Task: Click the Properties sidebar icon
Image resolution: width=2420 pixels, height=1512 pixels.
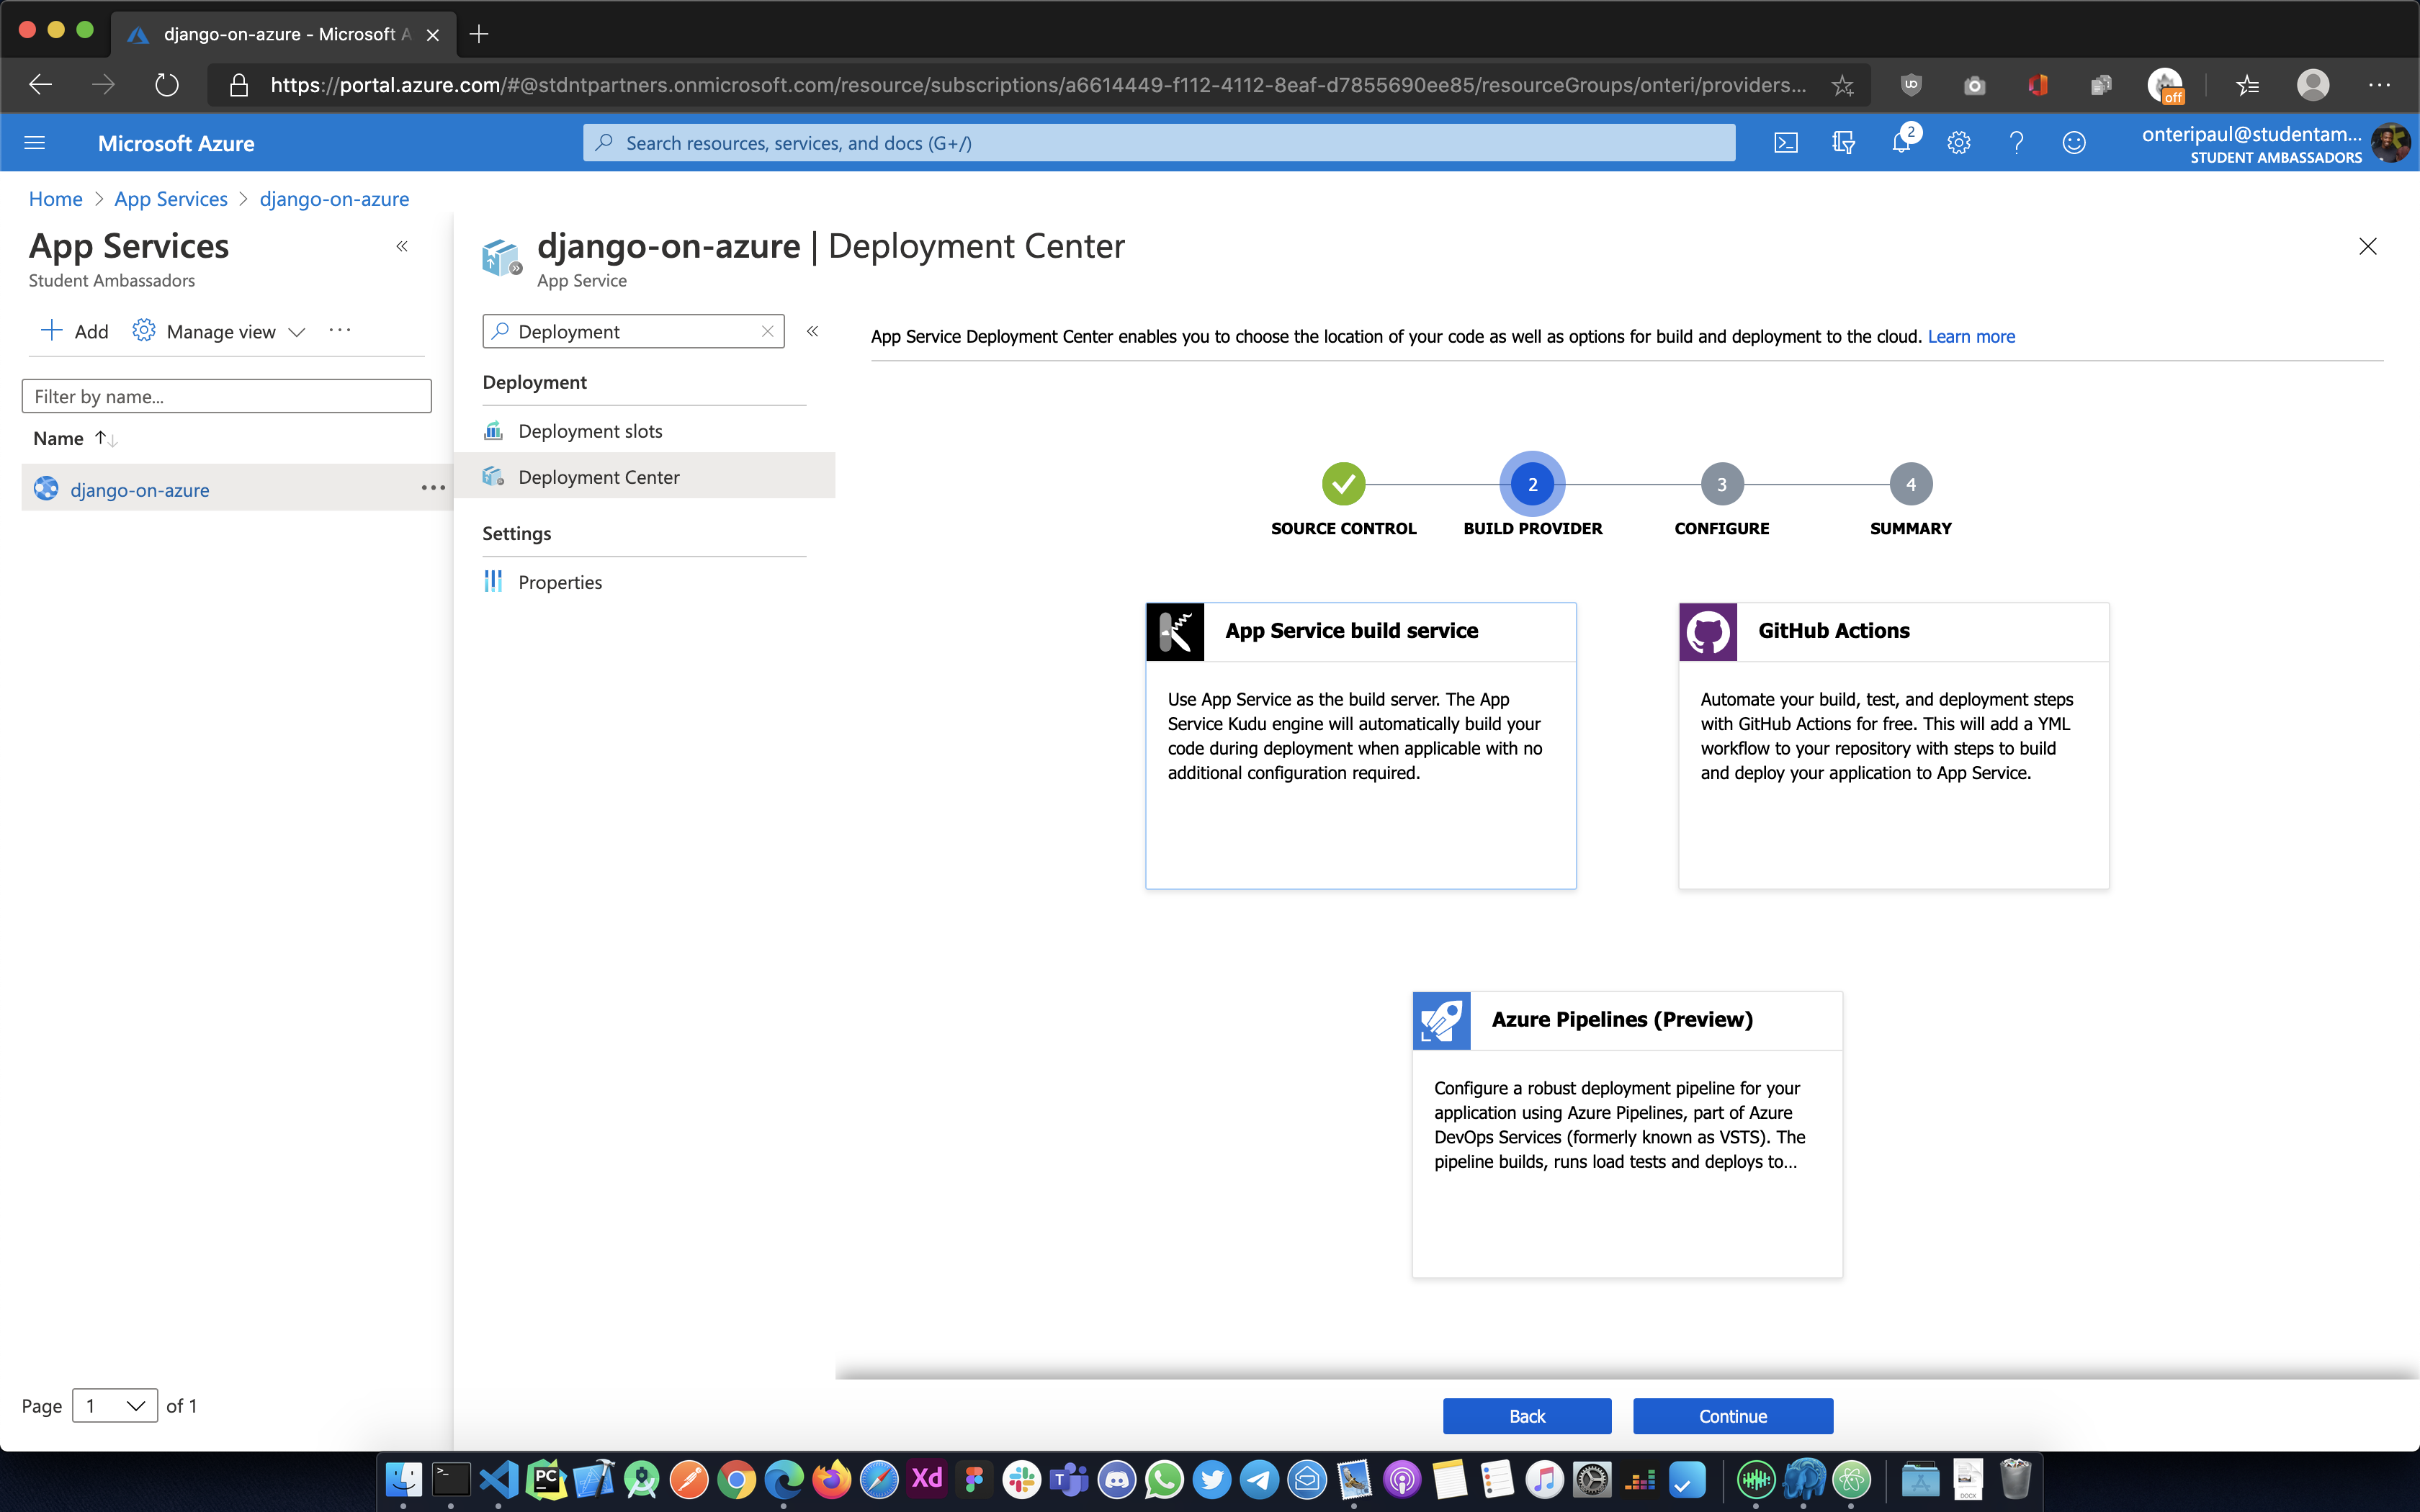Action: (x=495, y=582)
